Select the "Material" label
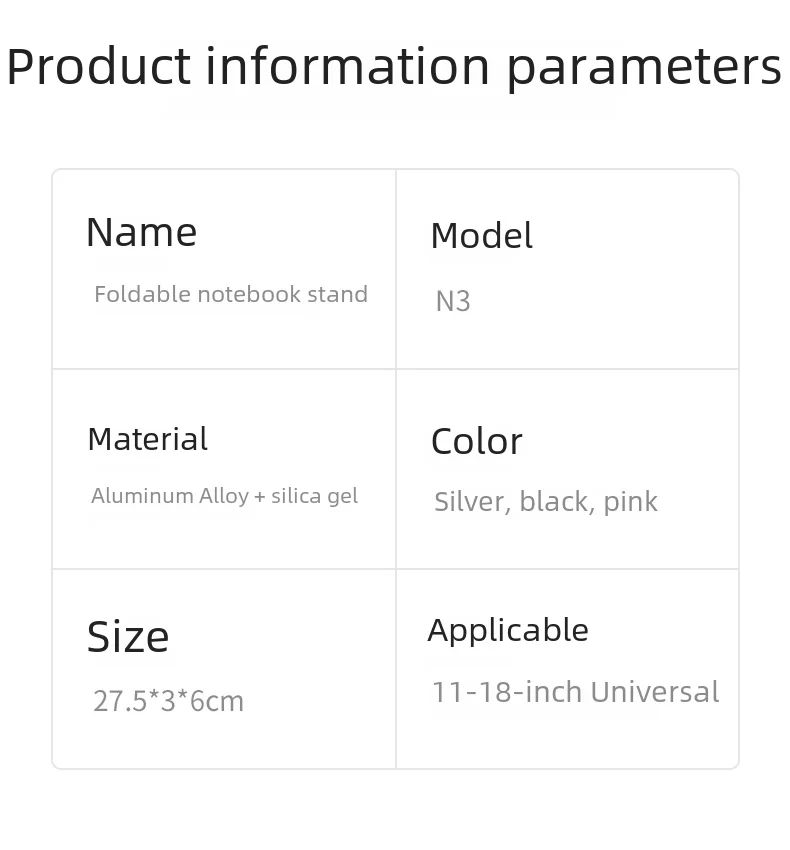The width and height of the screenshot is (790, 850). click(147, 439)
